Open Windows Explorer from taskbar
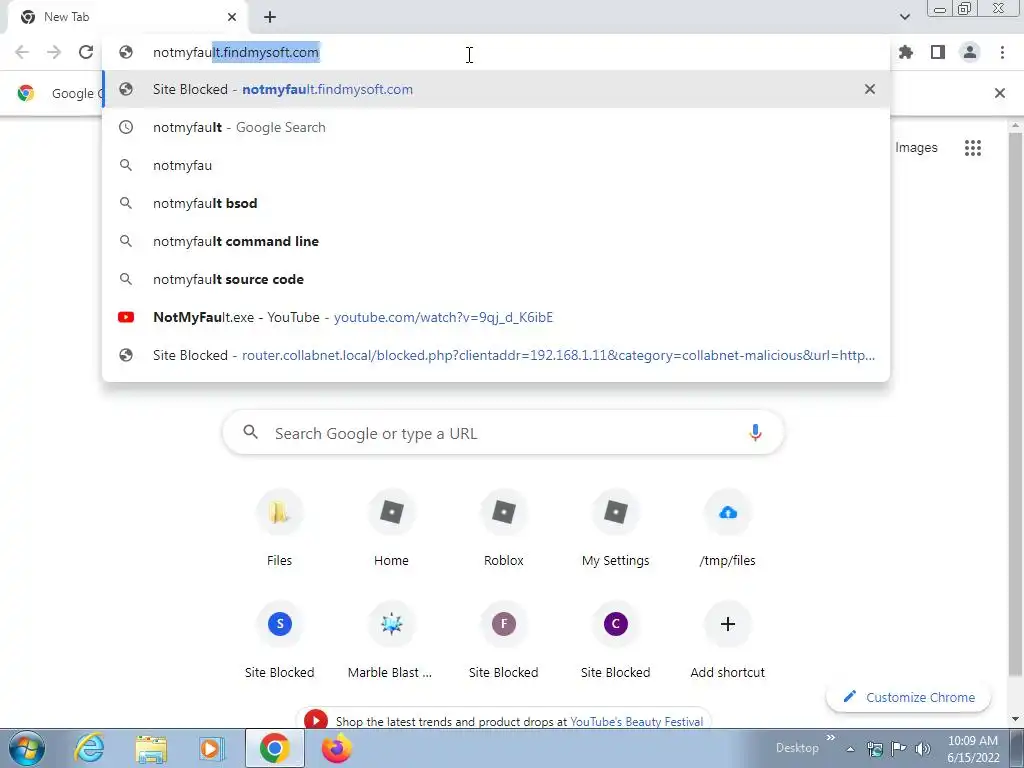 click(x=151, y=748)
